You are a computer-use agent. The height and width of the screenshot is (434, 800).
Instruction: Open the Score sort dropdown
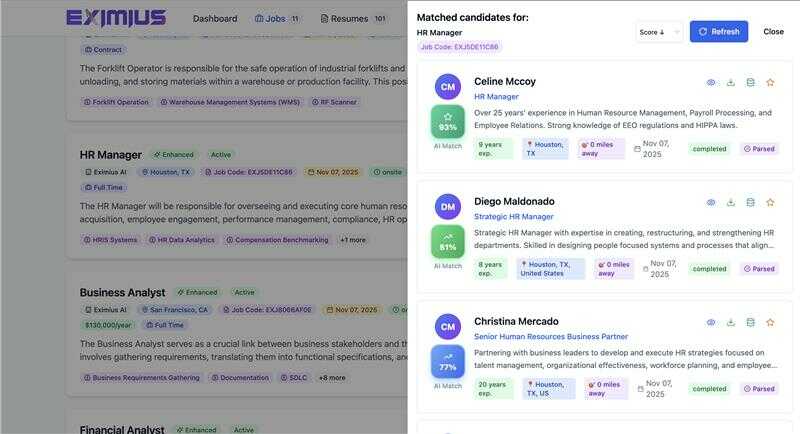[x=659, y=32]
